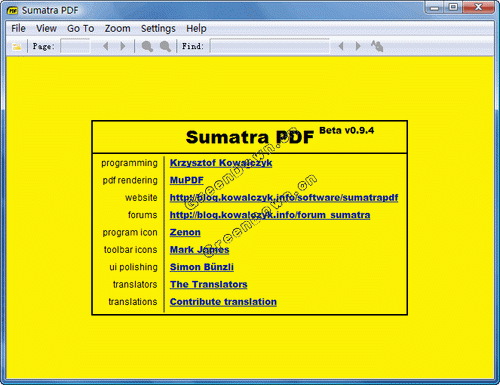Find next match arrow
The image size is (500, 385).
pos(358,46)
